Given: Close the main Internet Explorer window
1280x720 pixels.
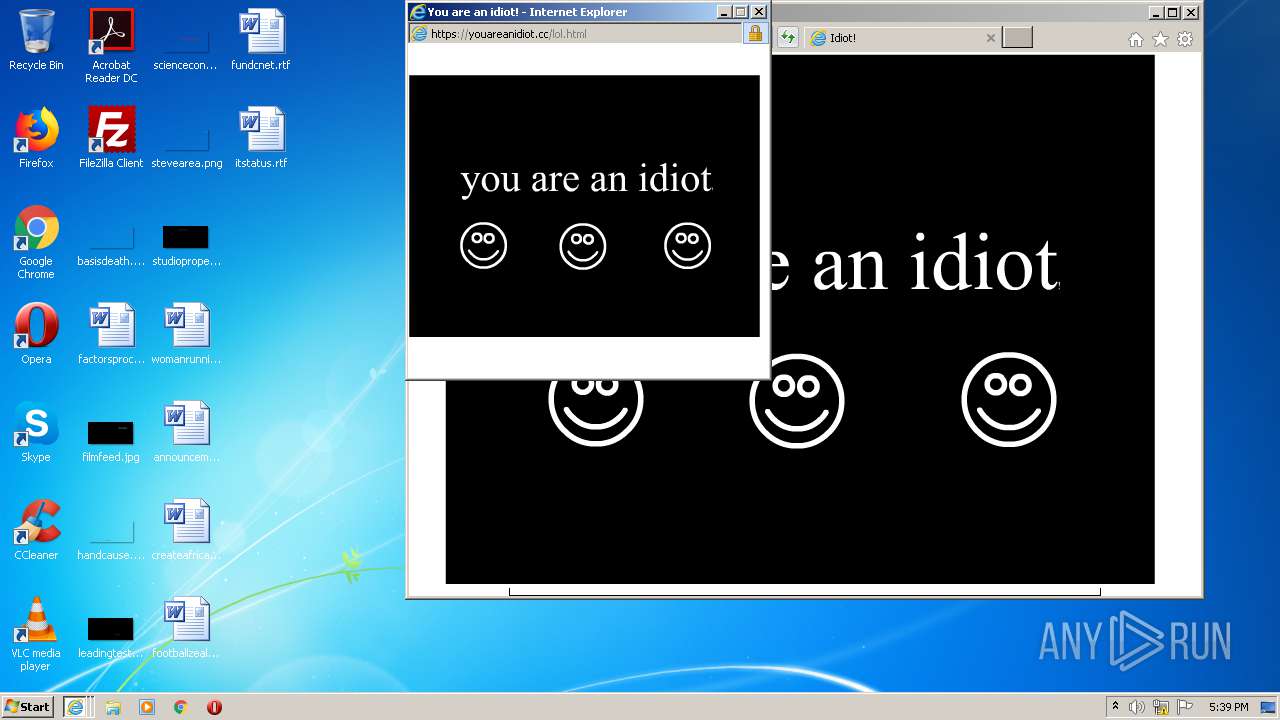Looking at the screenshot, I should pyautogui.click(x=1191, y=12).
